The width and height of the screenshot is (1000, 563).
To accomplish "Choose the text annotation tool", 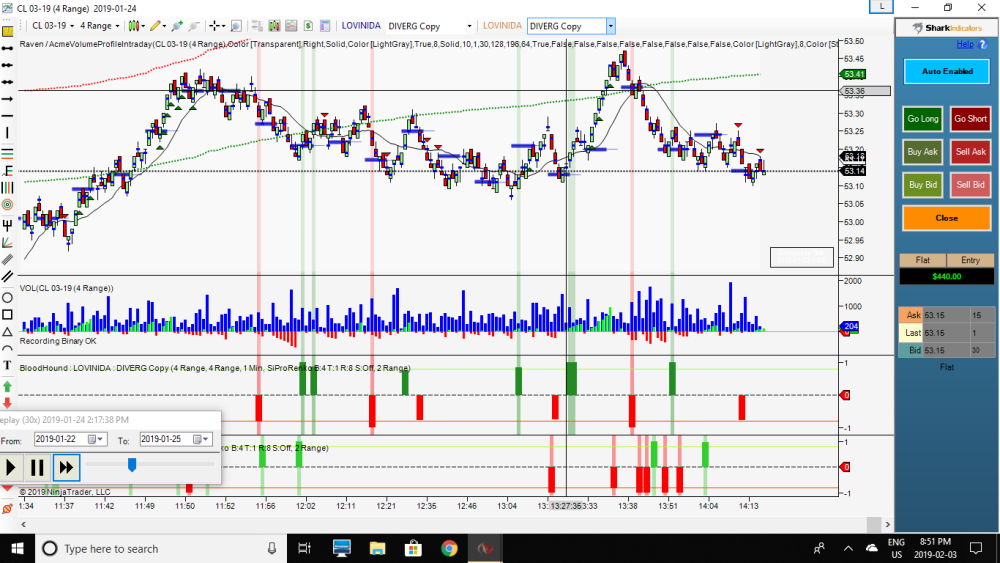I will tap(8, 366).
